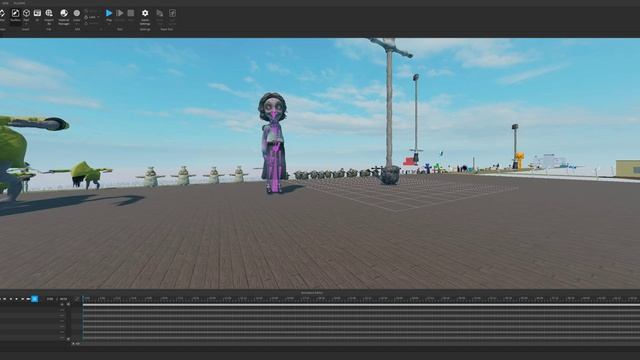Image resolution: width=640 pixels, height=360 pixels.
Task: Click the playhead marker at timeline start
Action: 83,298
